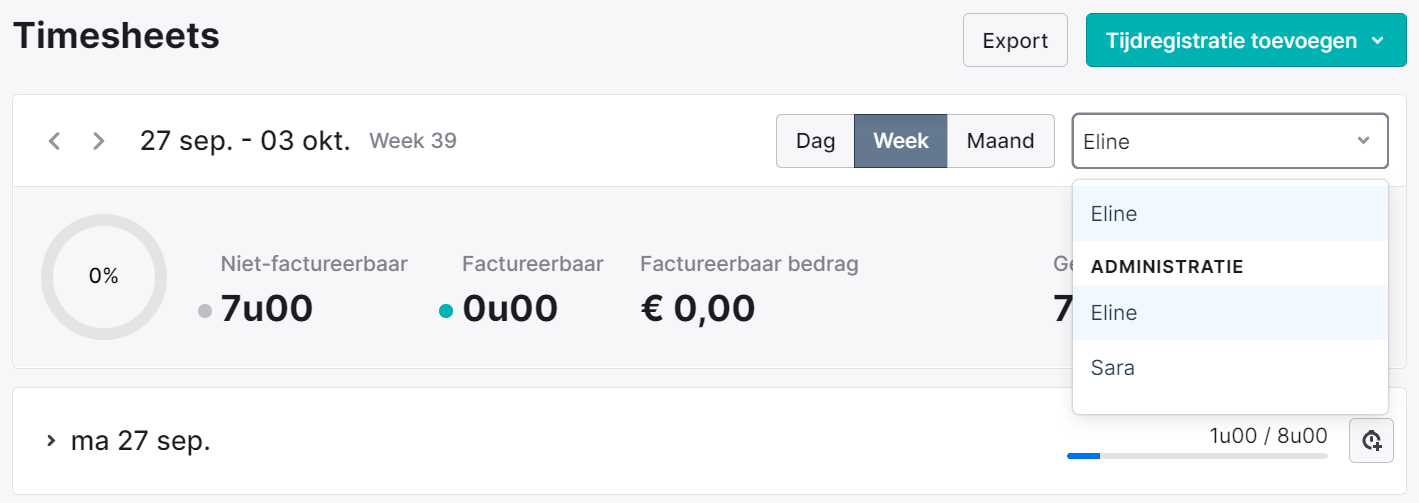Switch to the Maand view

1000,141
